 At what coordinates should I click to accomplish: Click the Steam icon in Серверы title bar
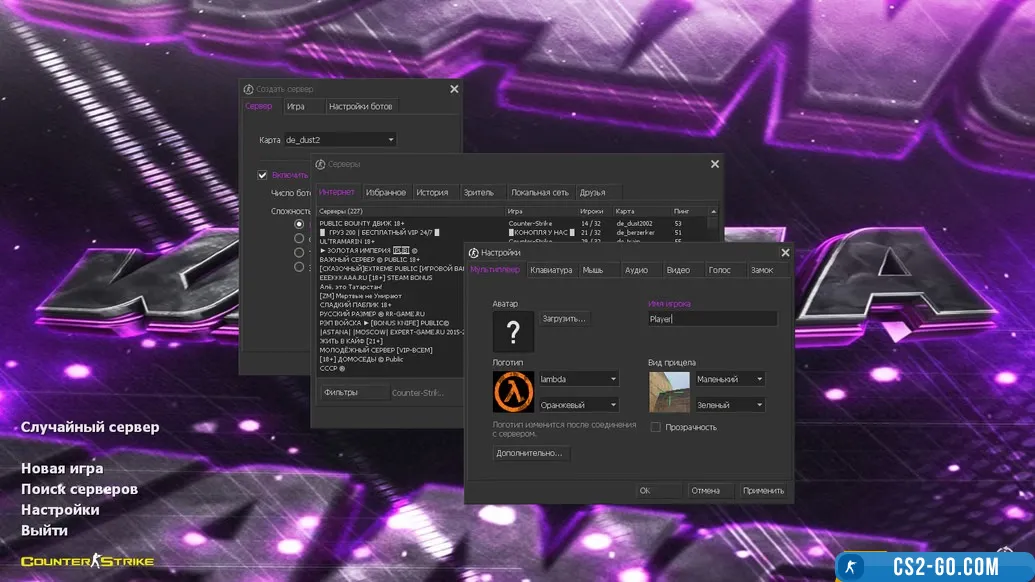(320, 164)
